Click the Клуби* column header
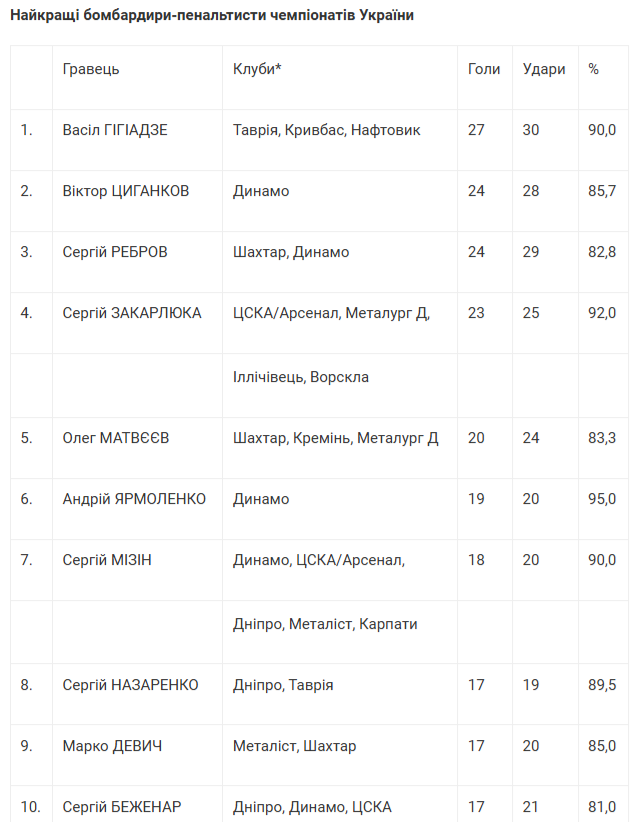 tap(257, 69)
